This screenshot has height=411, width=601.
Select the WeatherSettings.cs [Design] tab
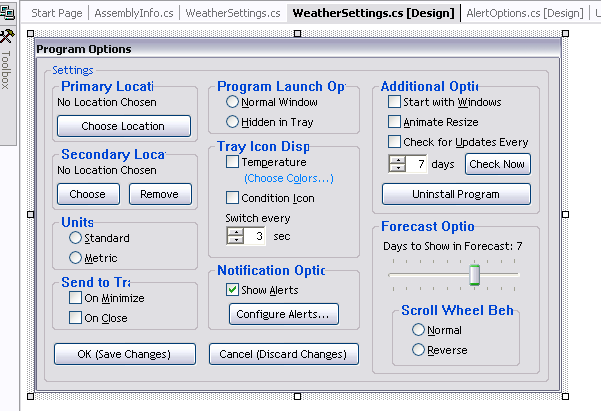(x=373, y=13)
